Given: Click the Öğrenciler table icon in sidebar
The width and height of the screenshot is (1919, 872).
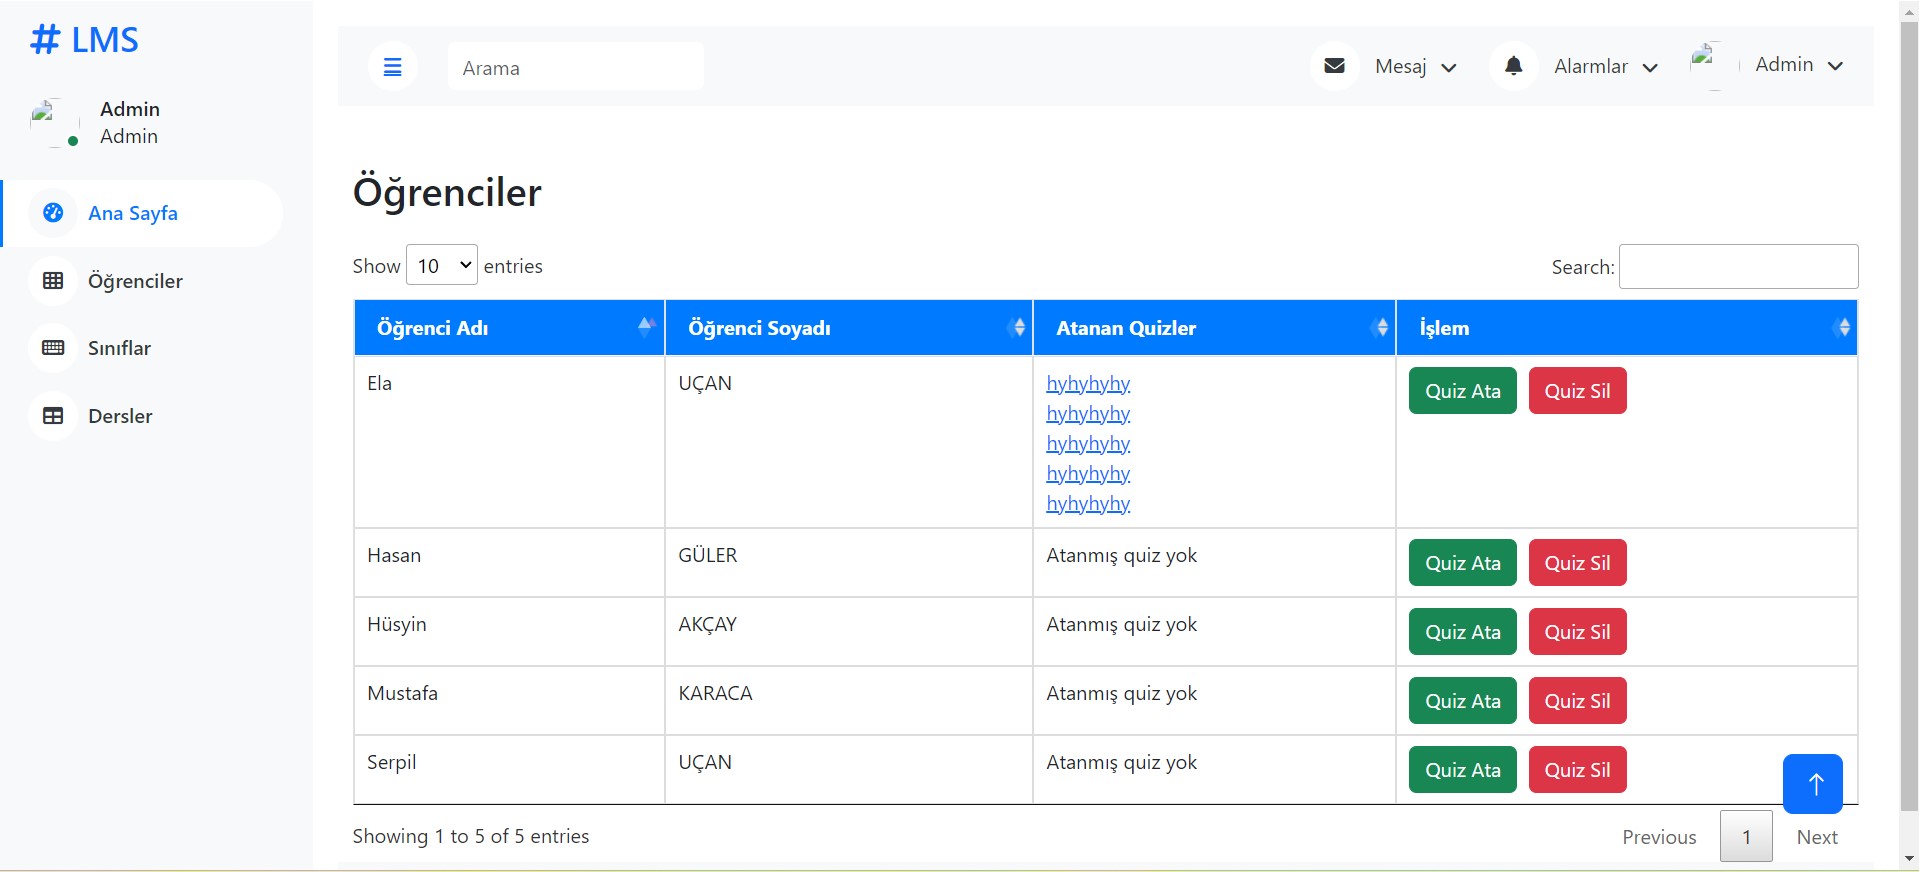Looking at the screenshot, I should (x=53, y=281).
